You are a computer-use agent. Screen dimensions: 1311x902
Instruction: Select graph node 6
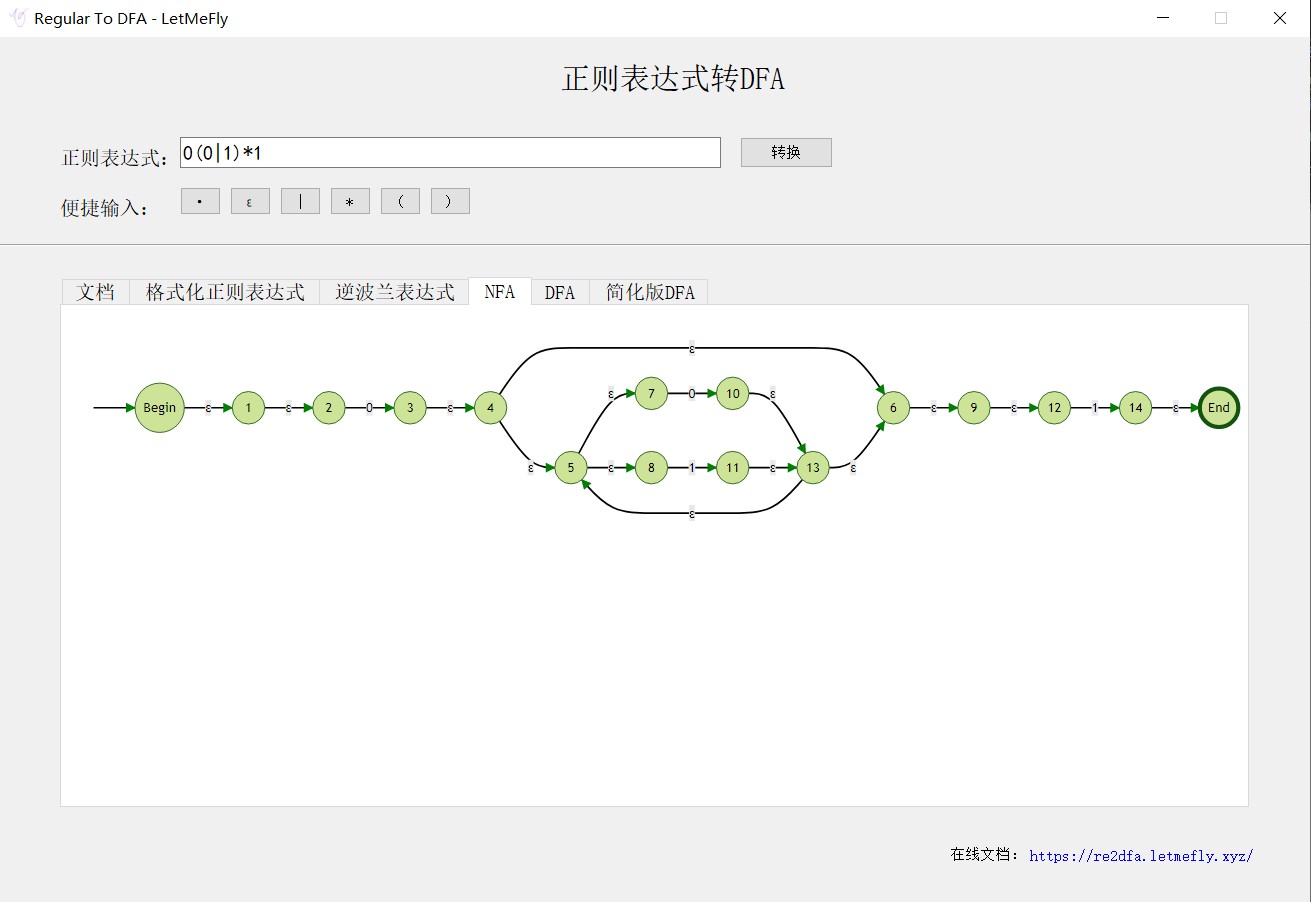893,408
